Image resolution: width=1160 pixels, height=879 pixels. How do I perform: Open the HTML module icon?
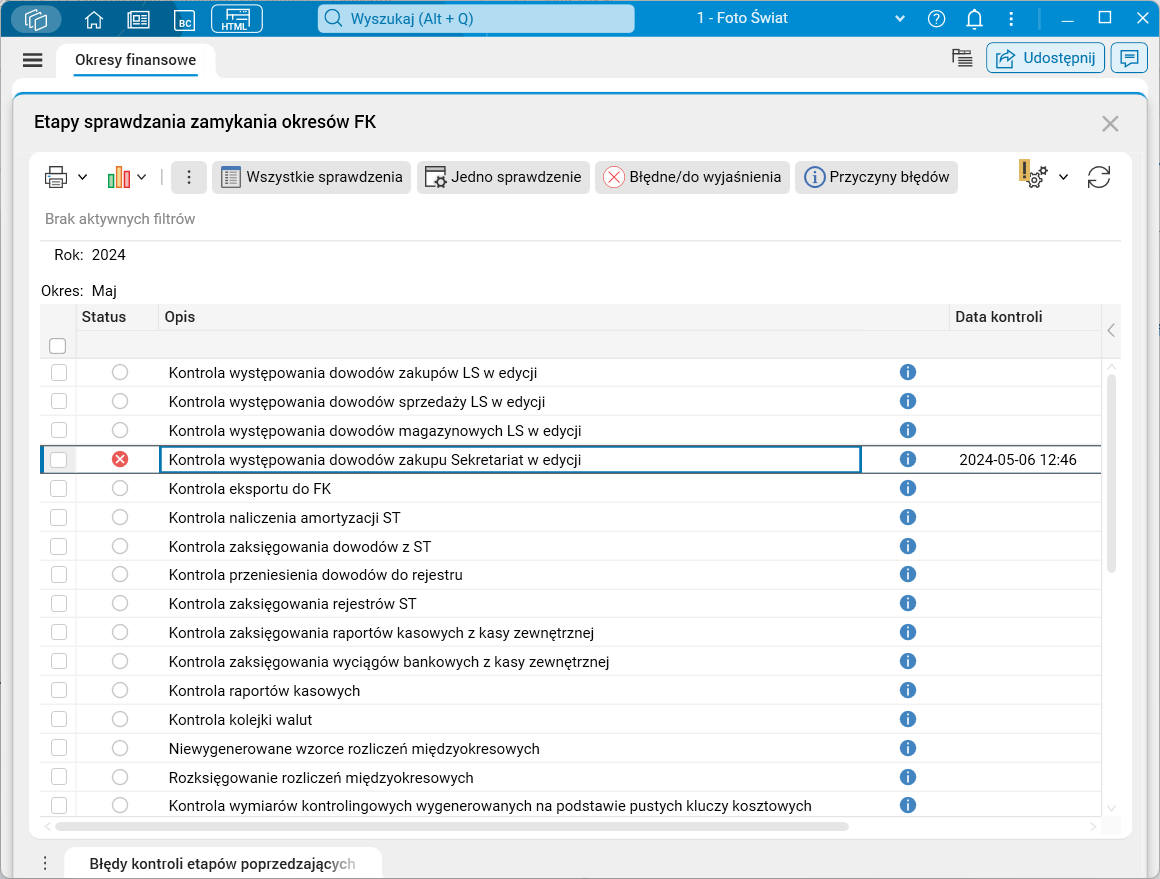[x=236, y=18]
